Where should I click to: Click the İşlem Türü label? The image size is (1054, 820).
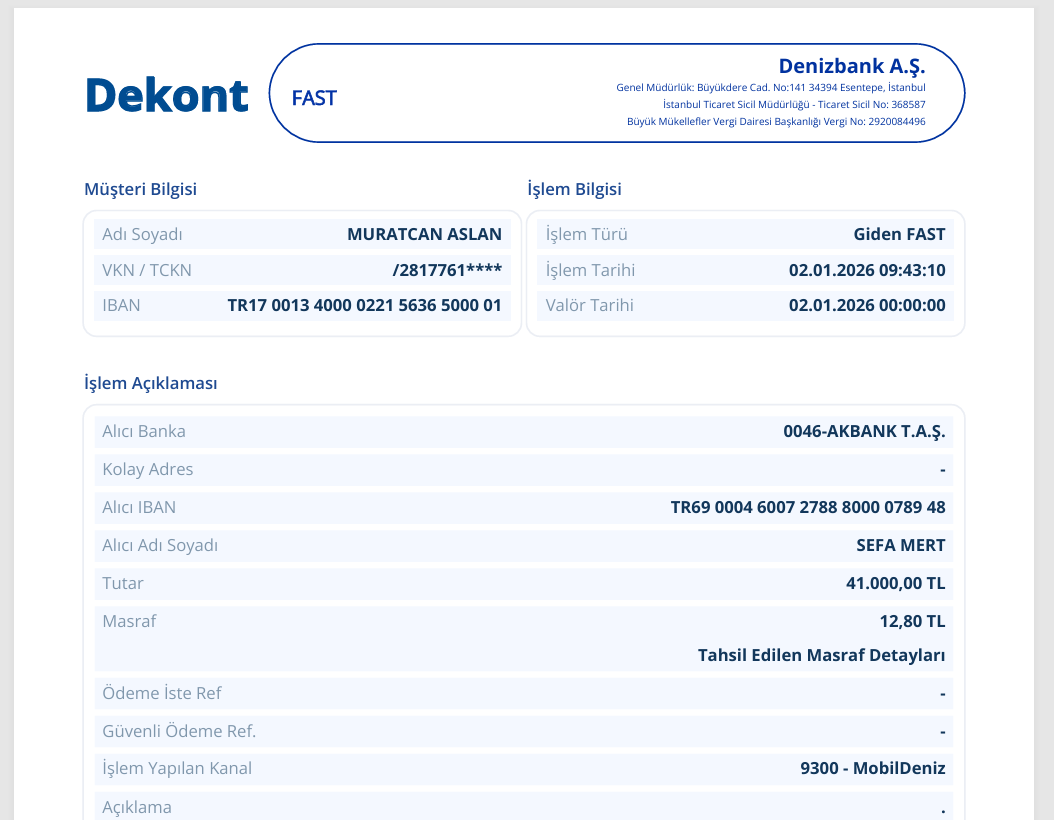(586, 234)
